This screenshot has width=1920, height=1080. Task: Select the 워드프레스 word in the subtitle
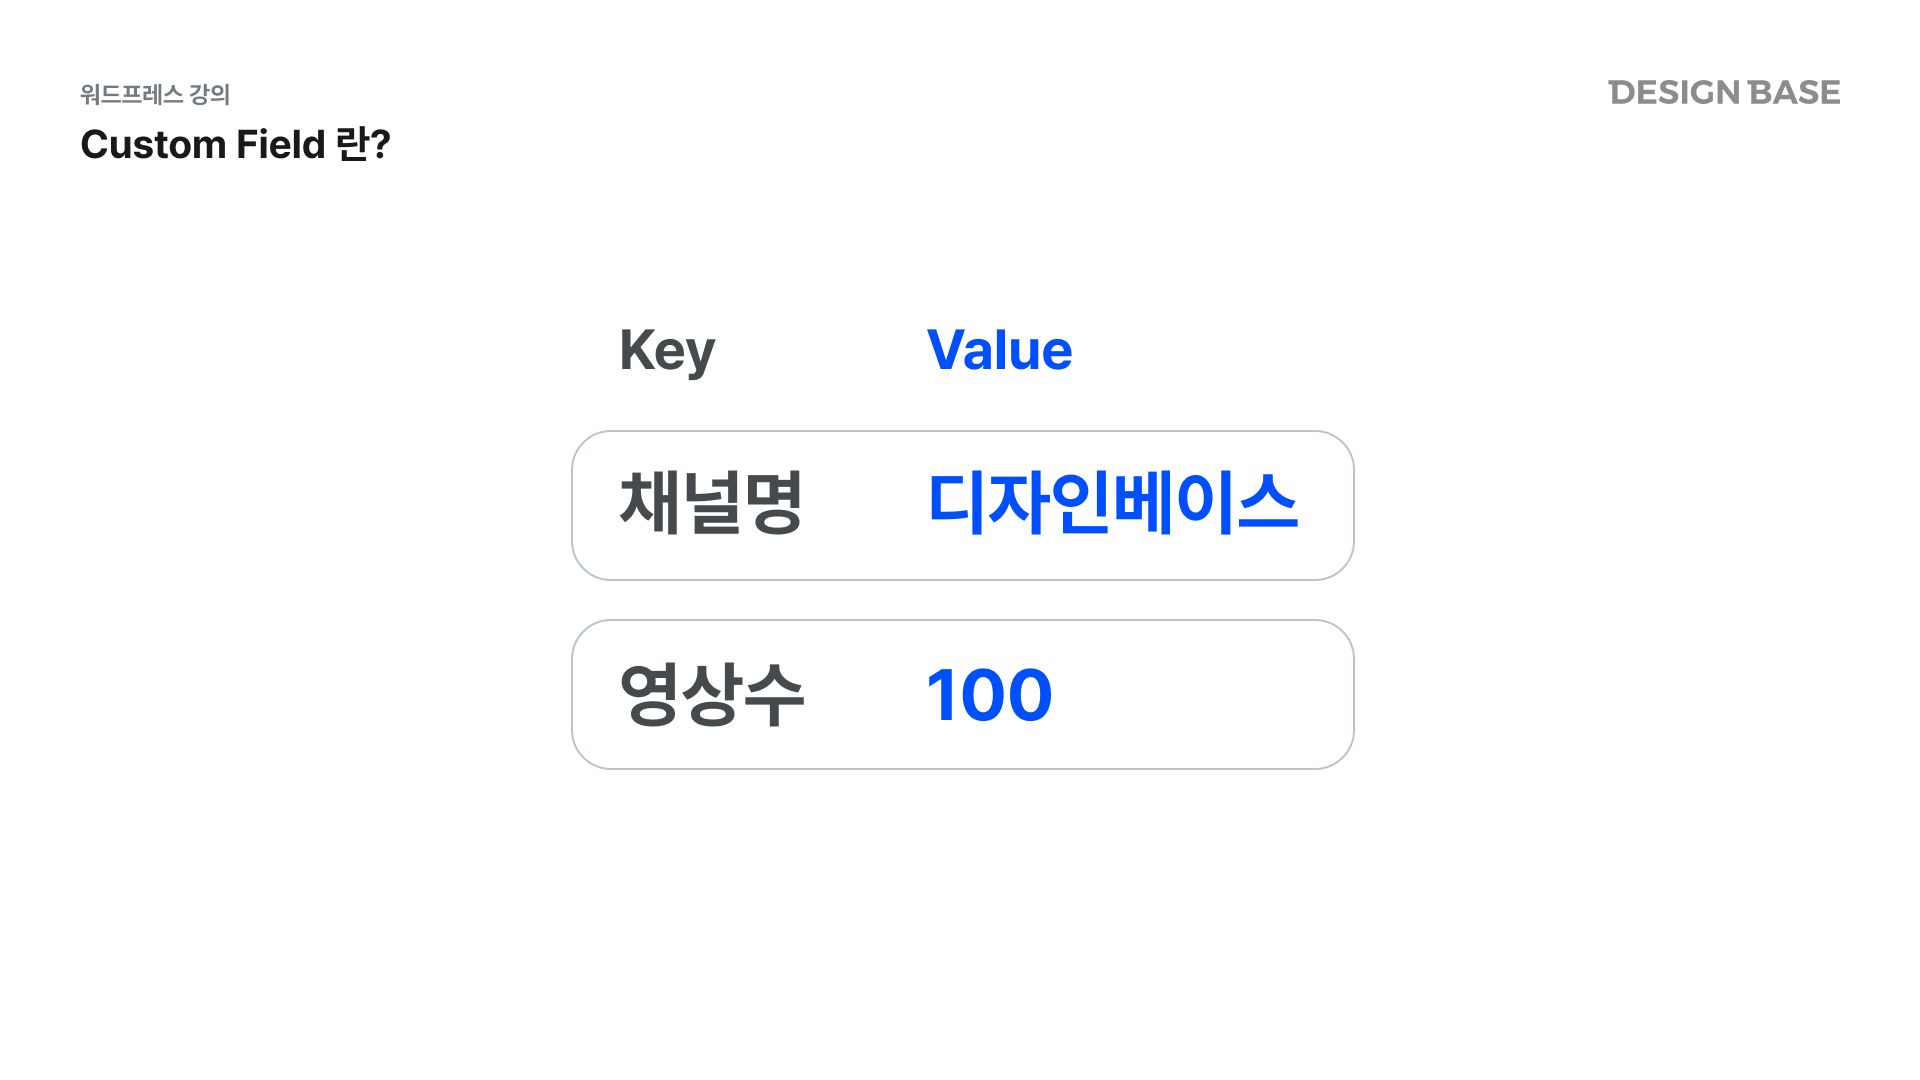tap(131, 95)
